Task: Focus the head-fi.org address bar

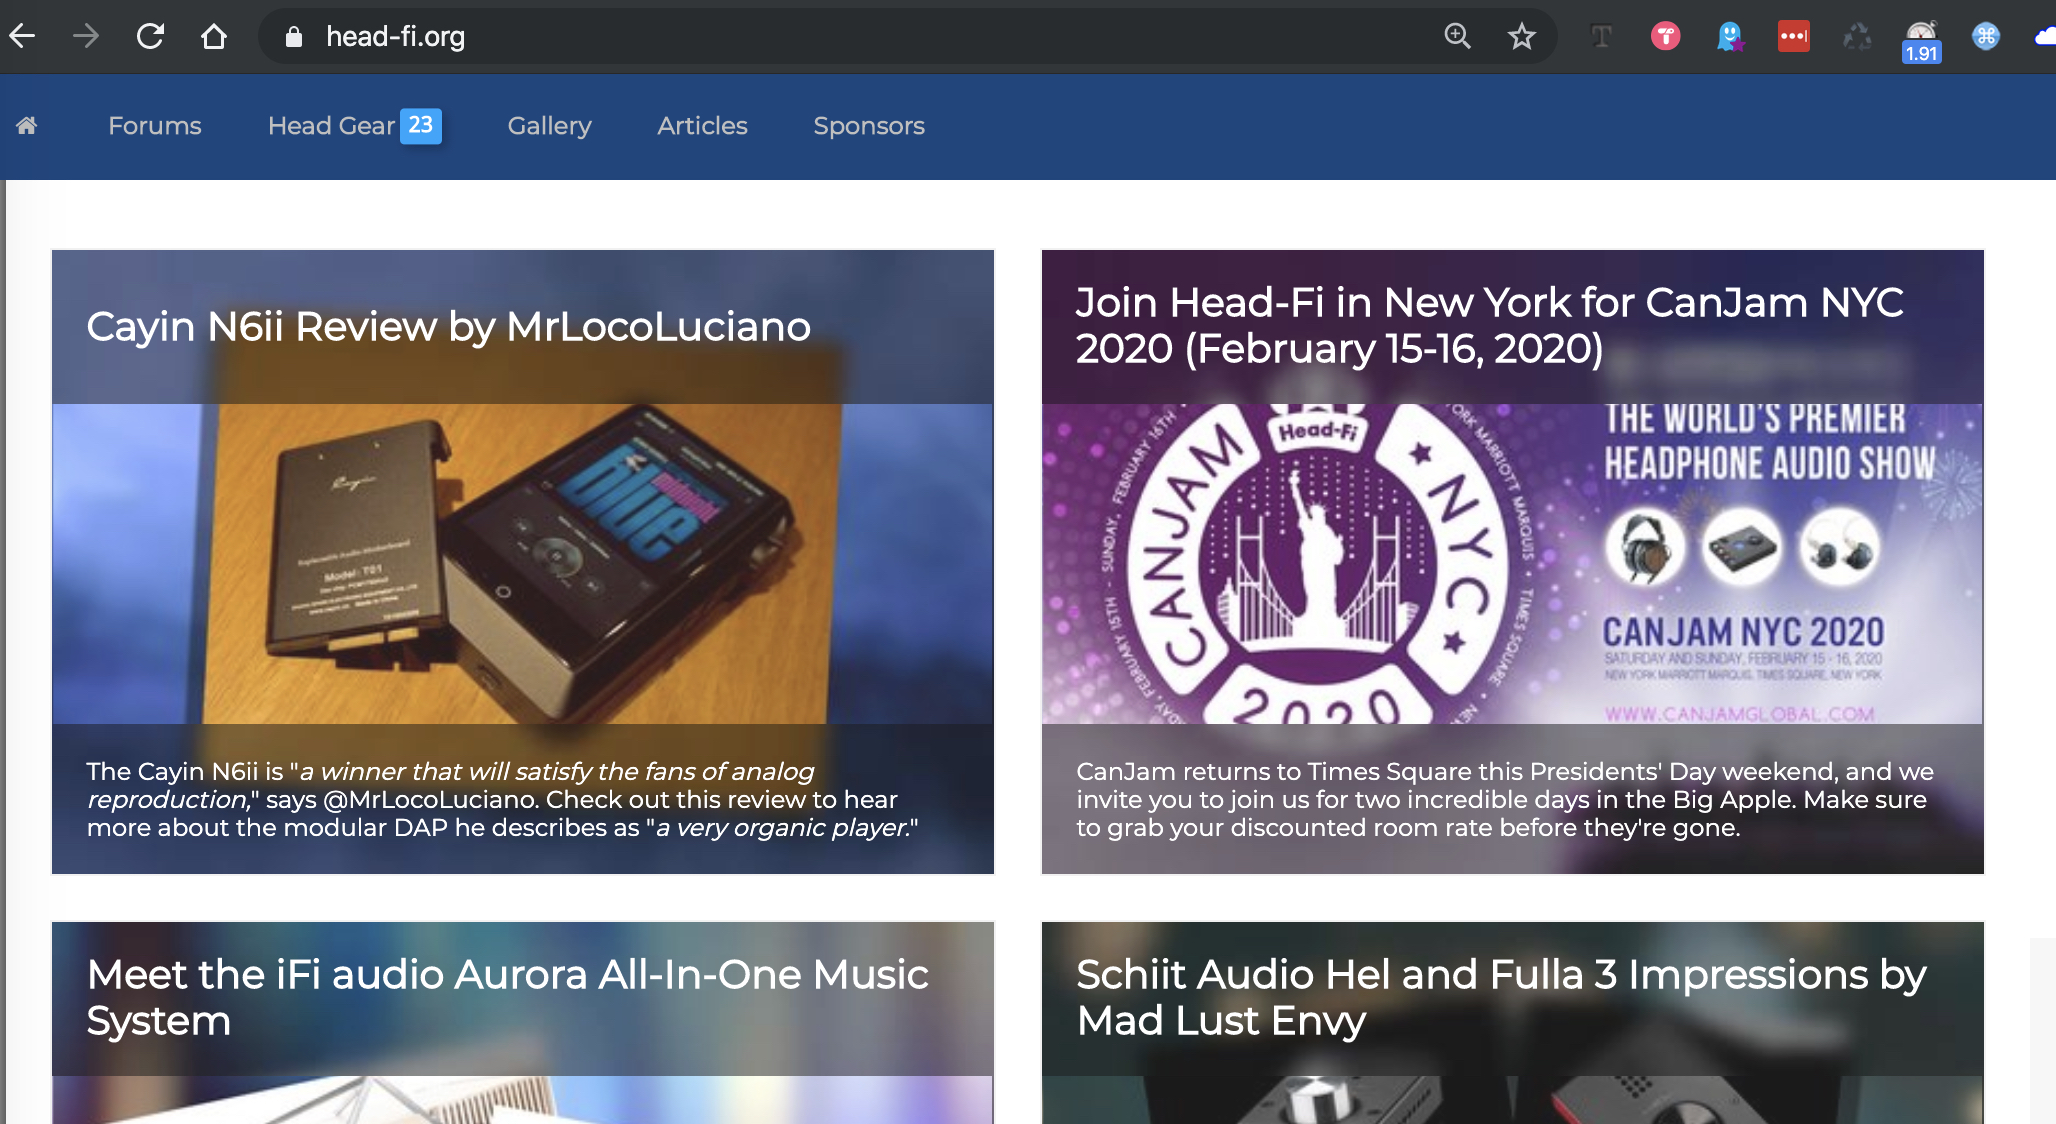Action: (x=800, y=37)
